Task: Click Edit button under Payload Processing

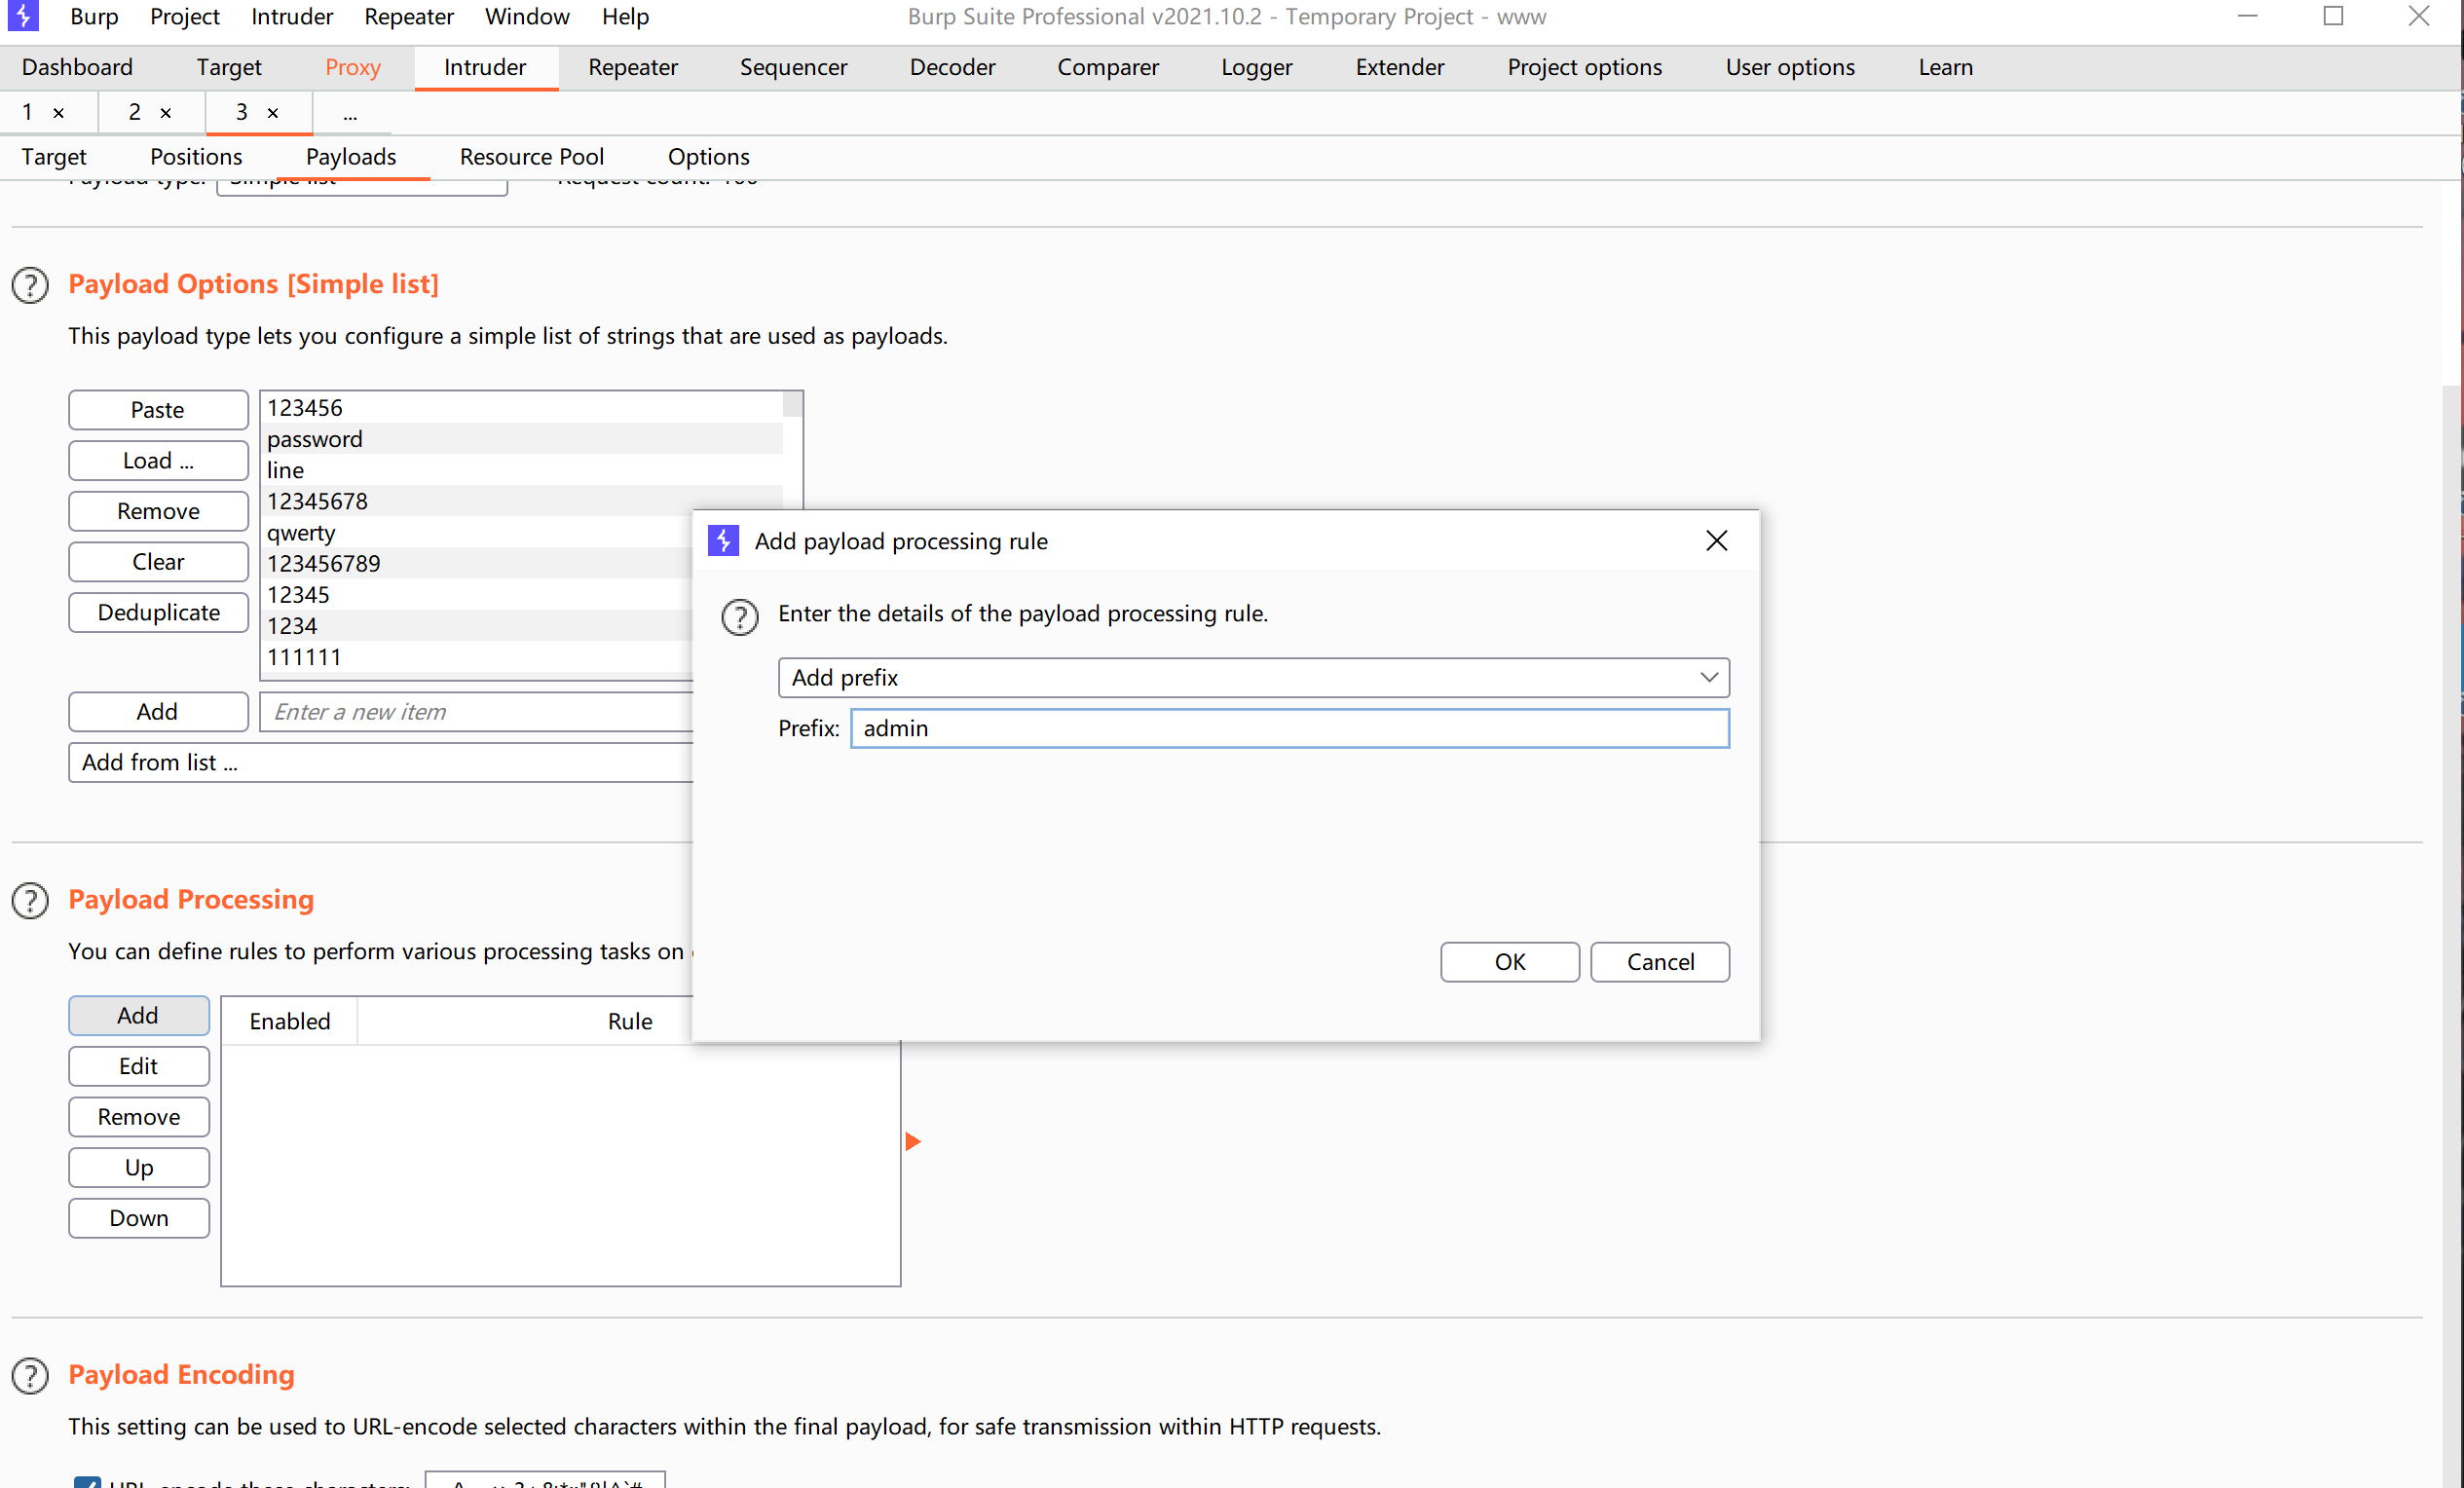Action: 139,1067
